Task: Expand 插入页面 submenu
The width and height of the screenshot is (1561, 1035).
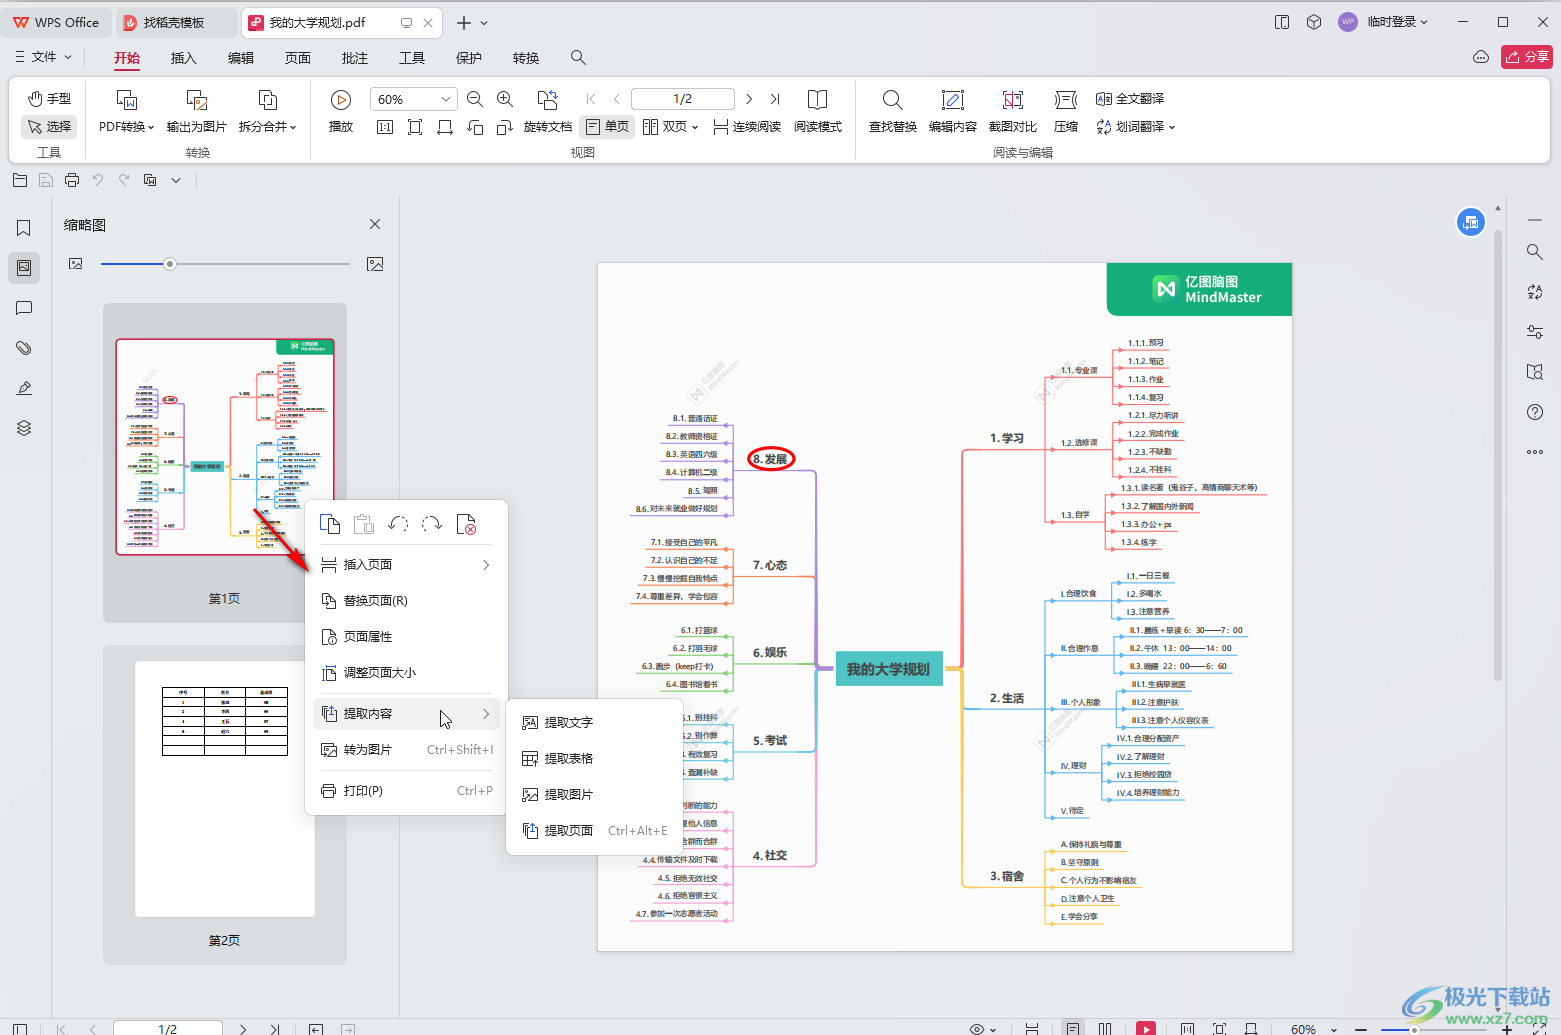Action: pos(406,565)
